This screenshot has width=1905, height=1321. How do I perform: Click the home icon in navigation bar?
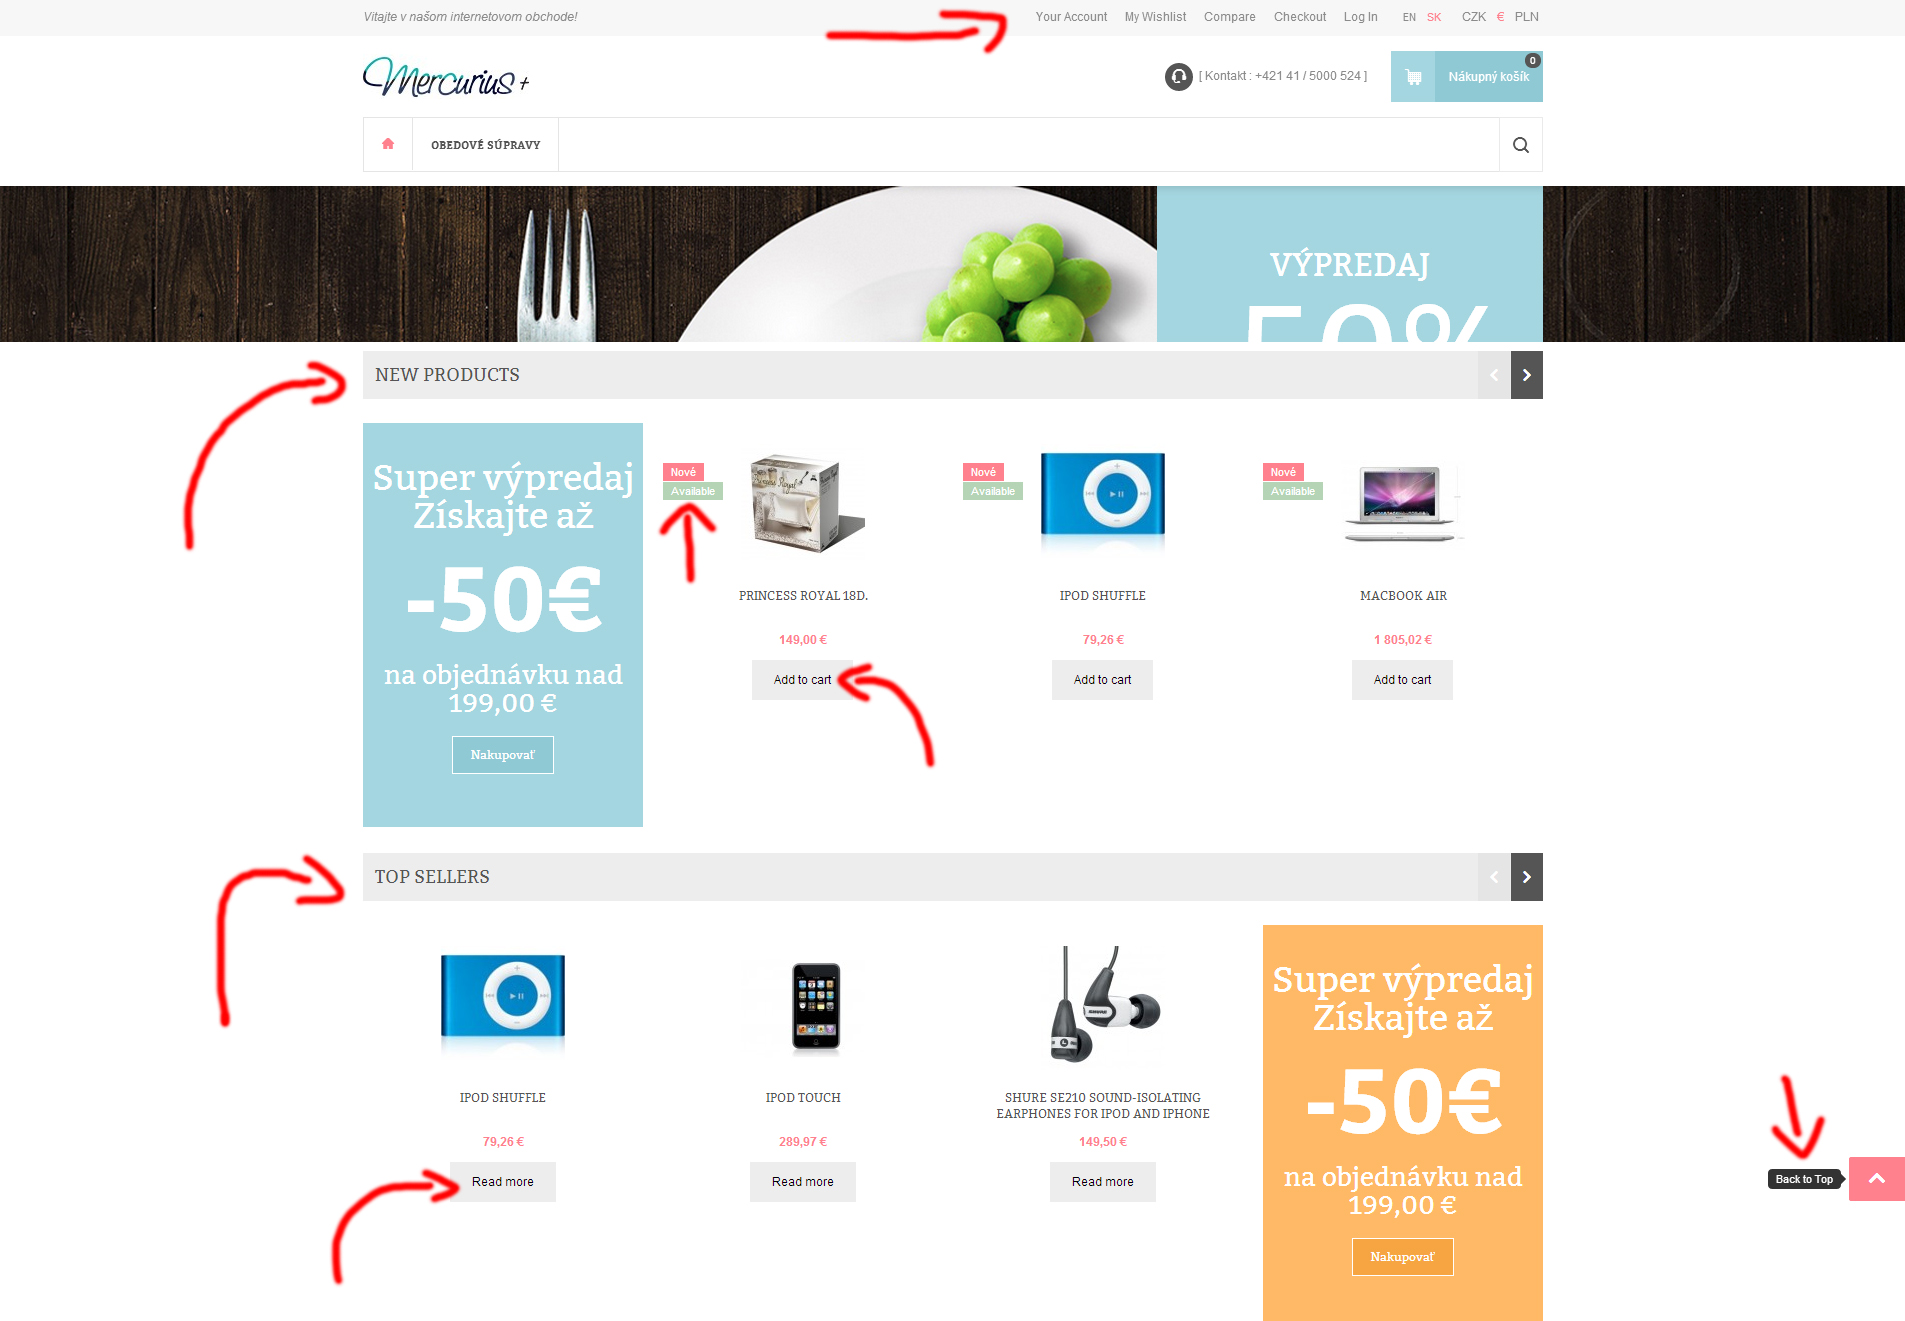pos(388,144)
